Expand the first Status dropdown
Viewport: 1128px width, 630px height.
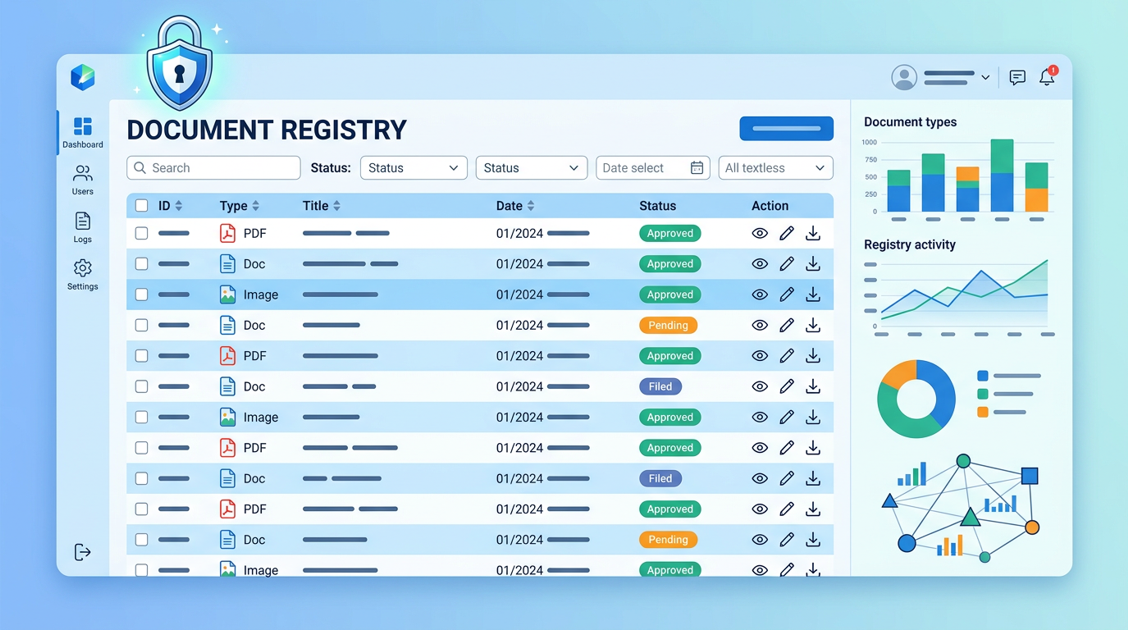(414, 168)
